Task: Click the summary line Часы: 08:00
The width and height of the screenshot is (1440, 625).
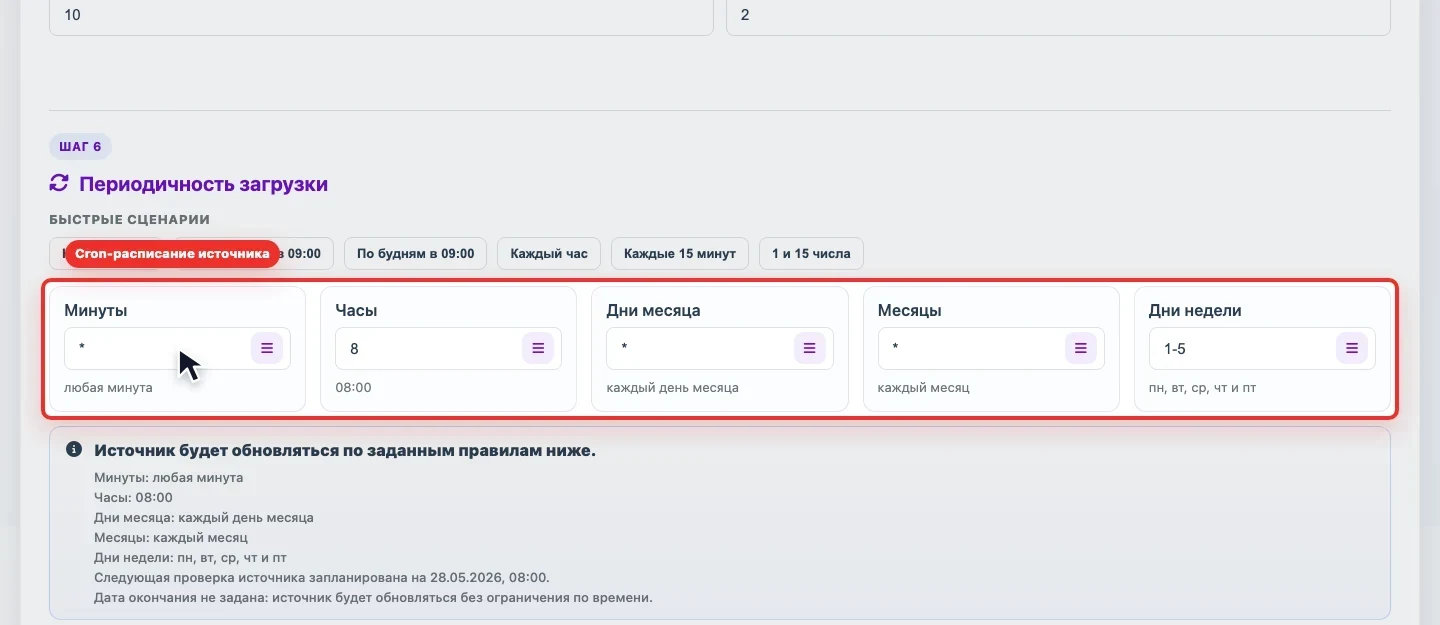Action: pos(133,498)
